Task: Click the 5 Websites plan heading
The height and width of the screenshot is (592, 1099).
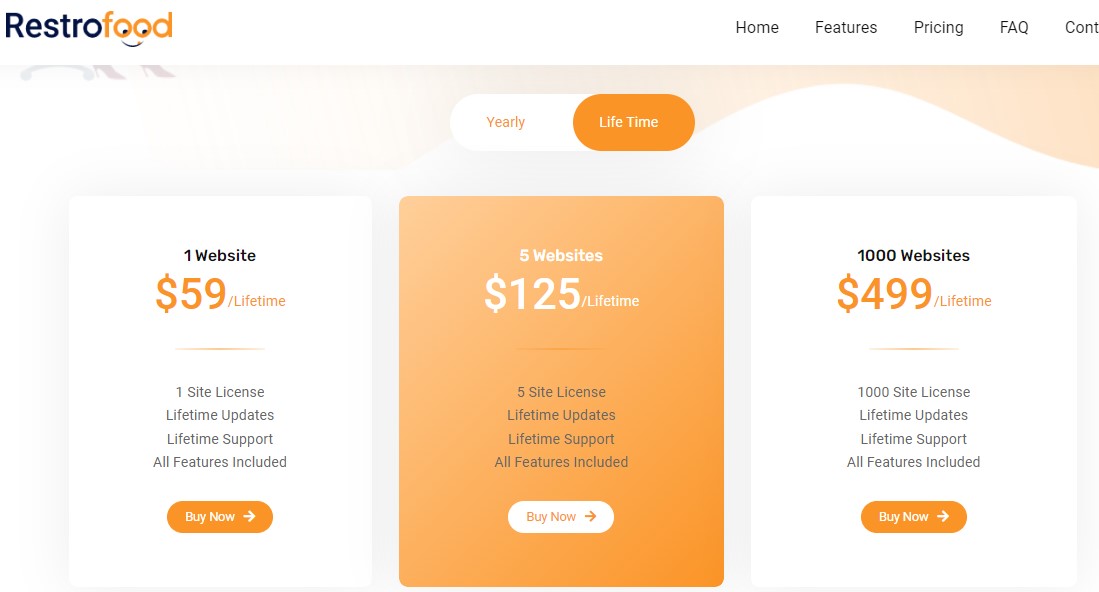Action: [561, 256]
